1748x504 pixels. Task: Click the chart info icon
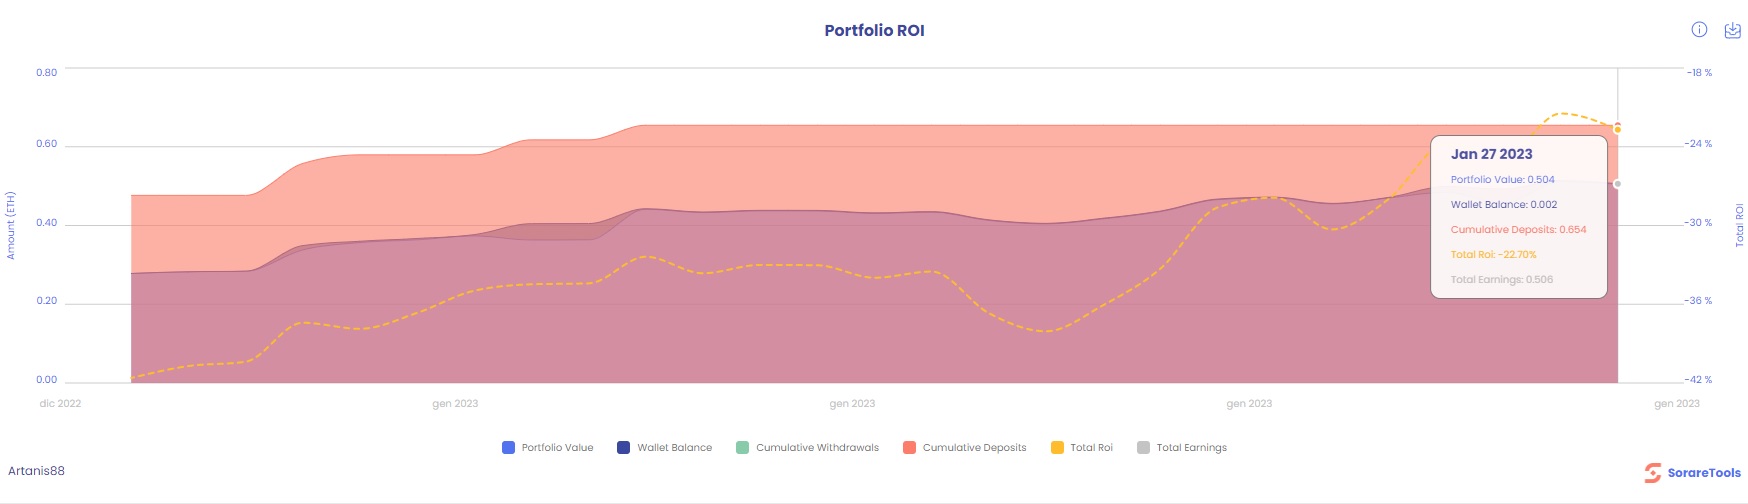pyautogui.click(x=1699, y=30)
